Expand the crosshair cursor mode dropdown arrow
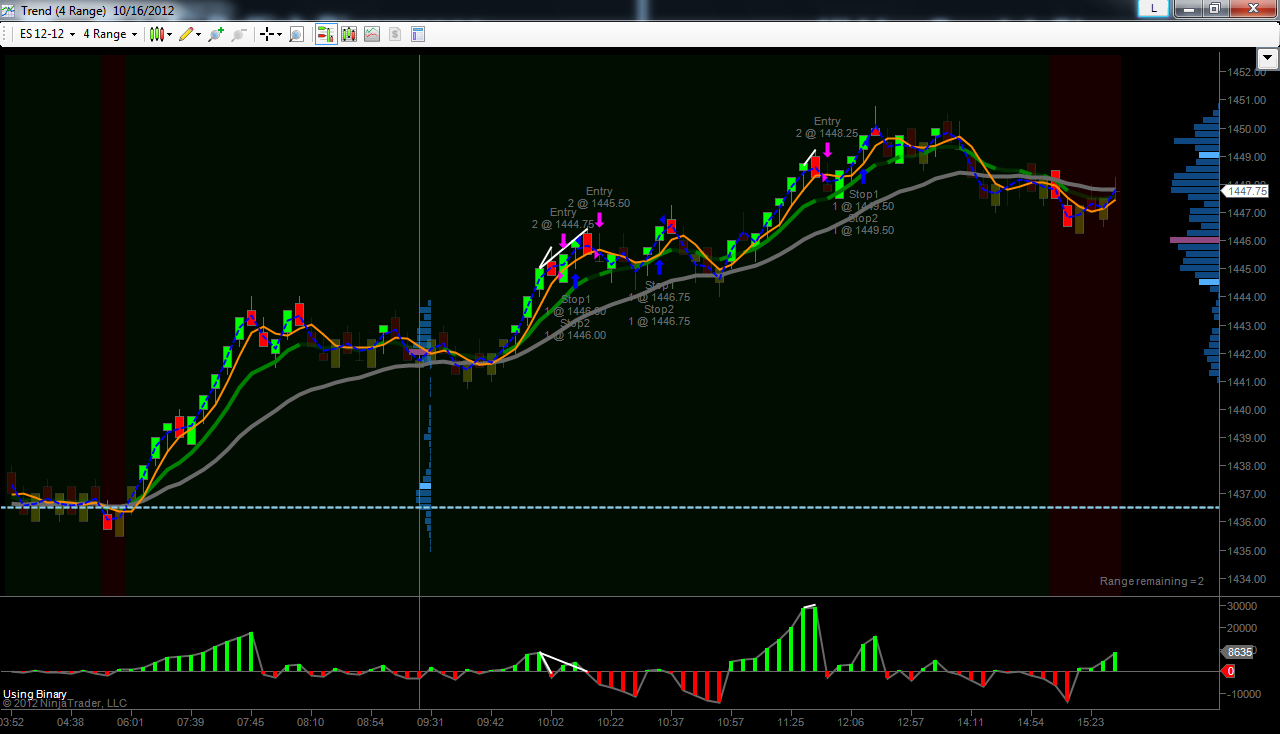This screenshot has height=734, width=1280. [x=279, y=35]
